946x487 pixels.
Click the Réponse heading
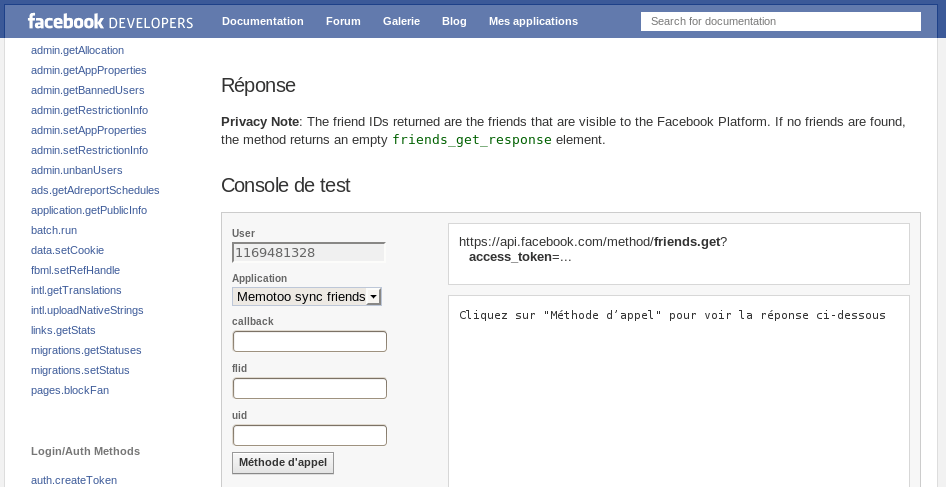point(258,84)
